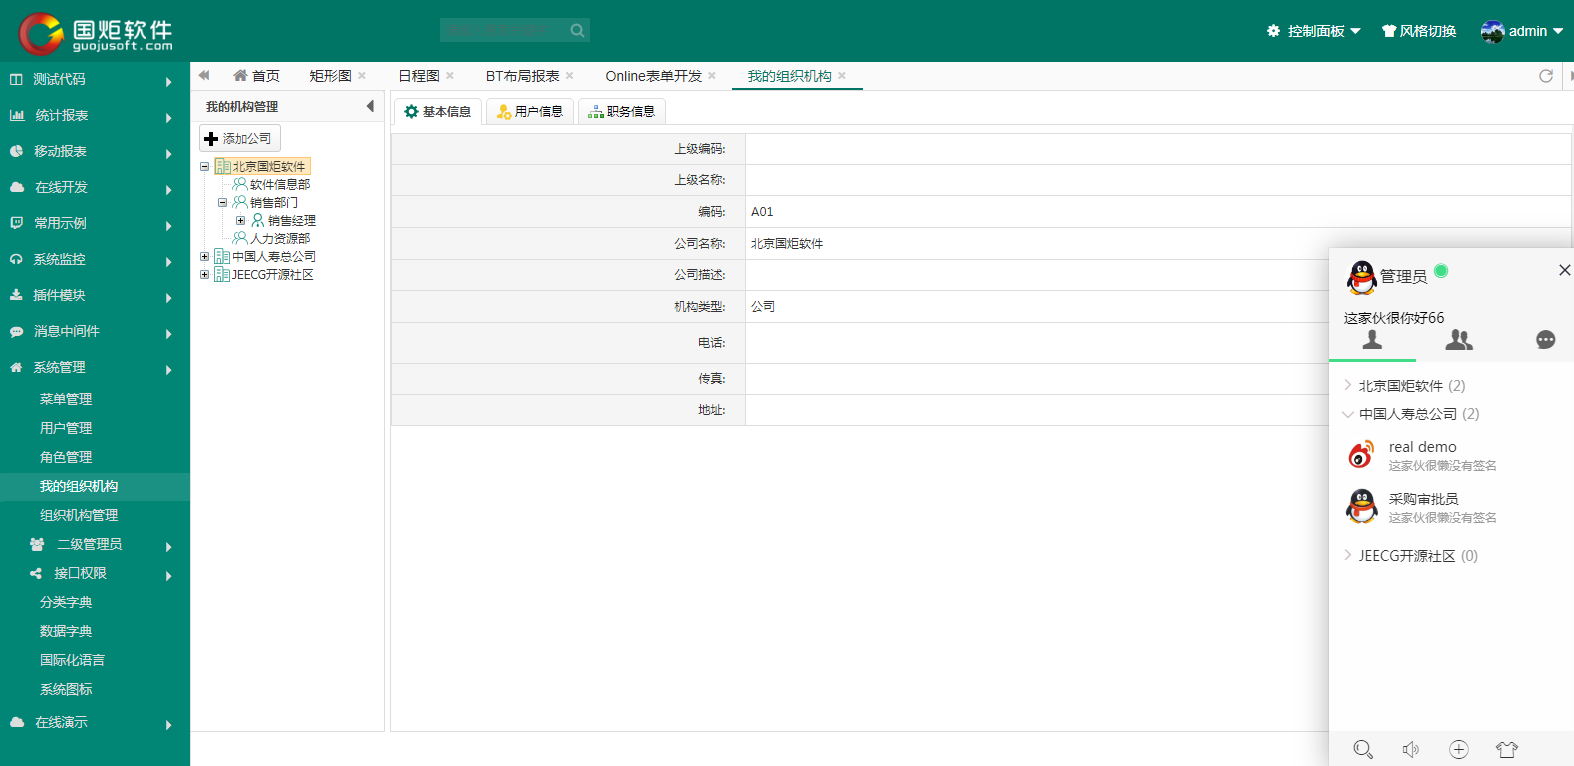This screenshot has width=1574, height=766.
Task: Collapse the 北京国炬软件 tree node
Action: pyautogui.click(x=204, y=167)
